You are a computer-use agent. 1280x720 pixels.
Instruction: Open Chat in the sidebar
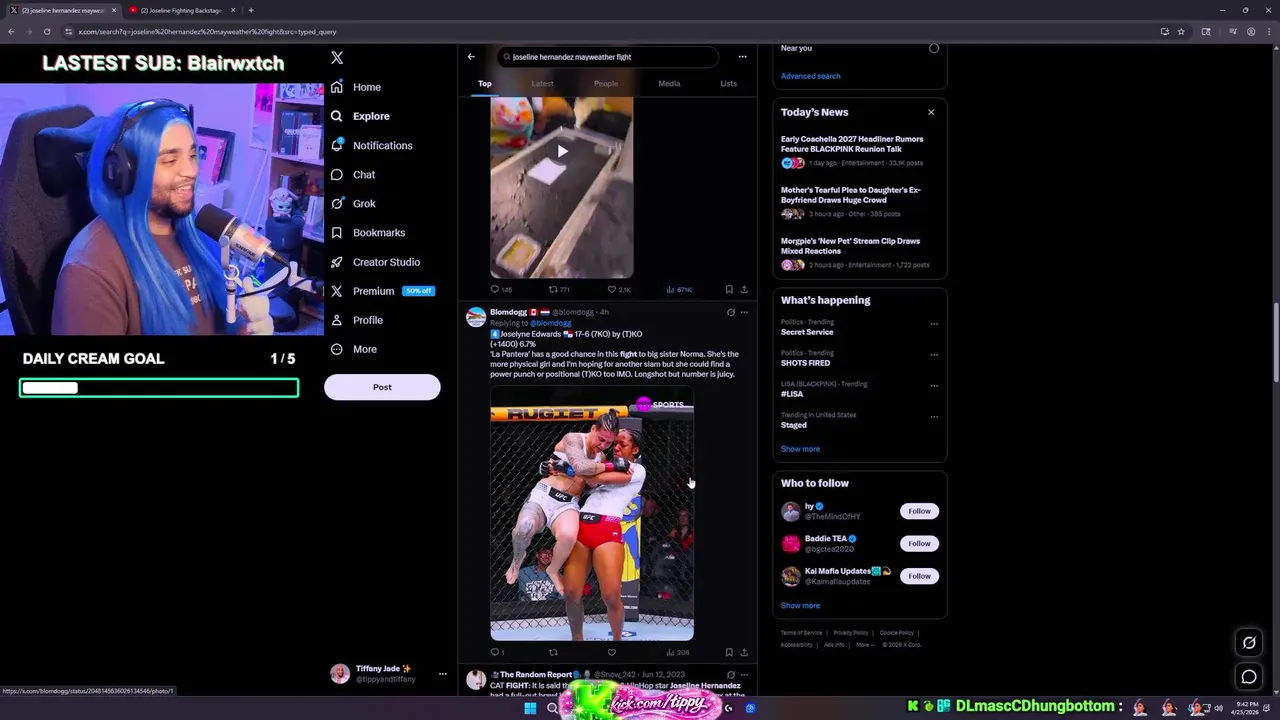pyautogui.click(x=353, y=174)
